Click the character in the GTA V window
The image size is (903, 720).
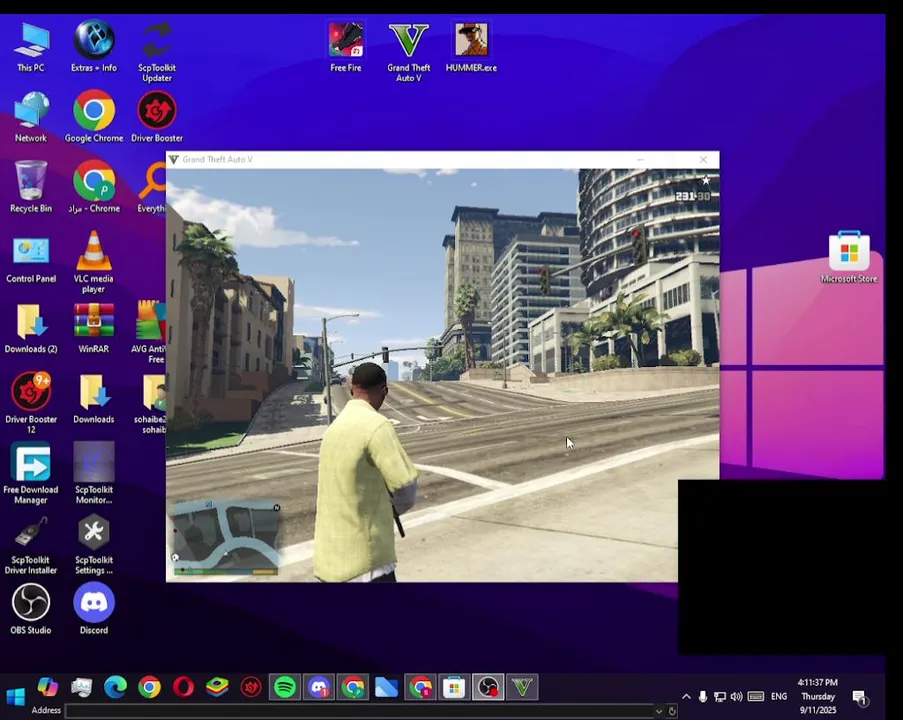coord(365,472)
